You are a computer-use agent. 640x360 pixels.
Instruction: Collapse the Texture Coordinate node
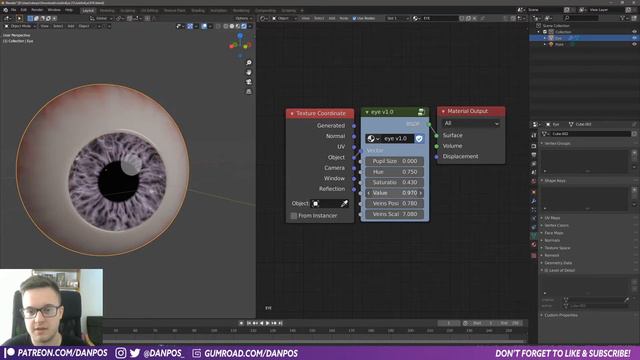point(292,113)
